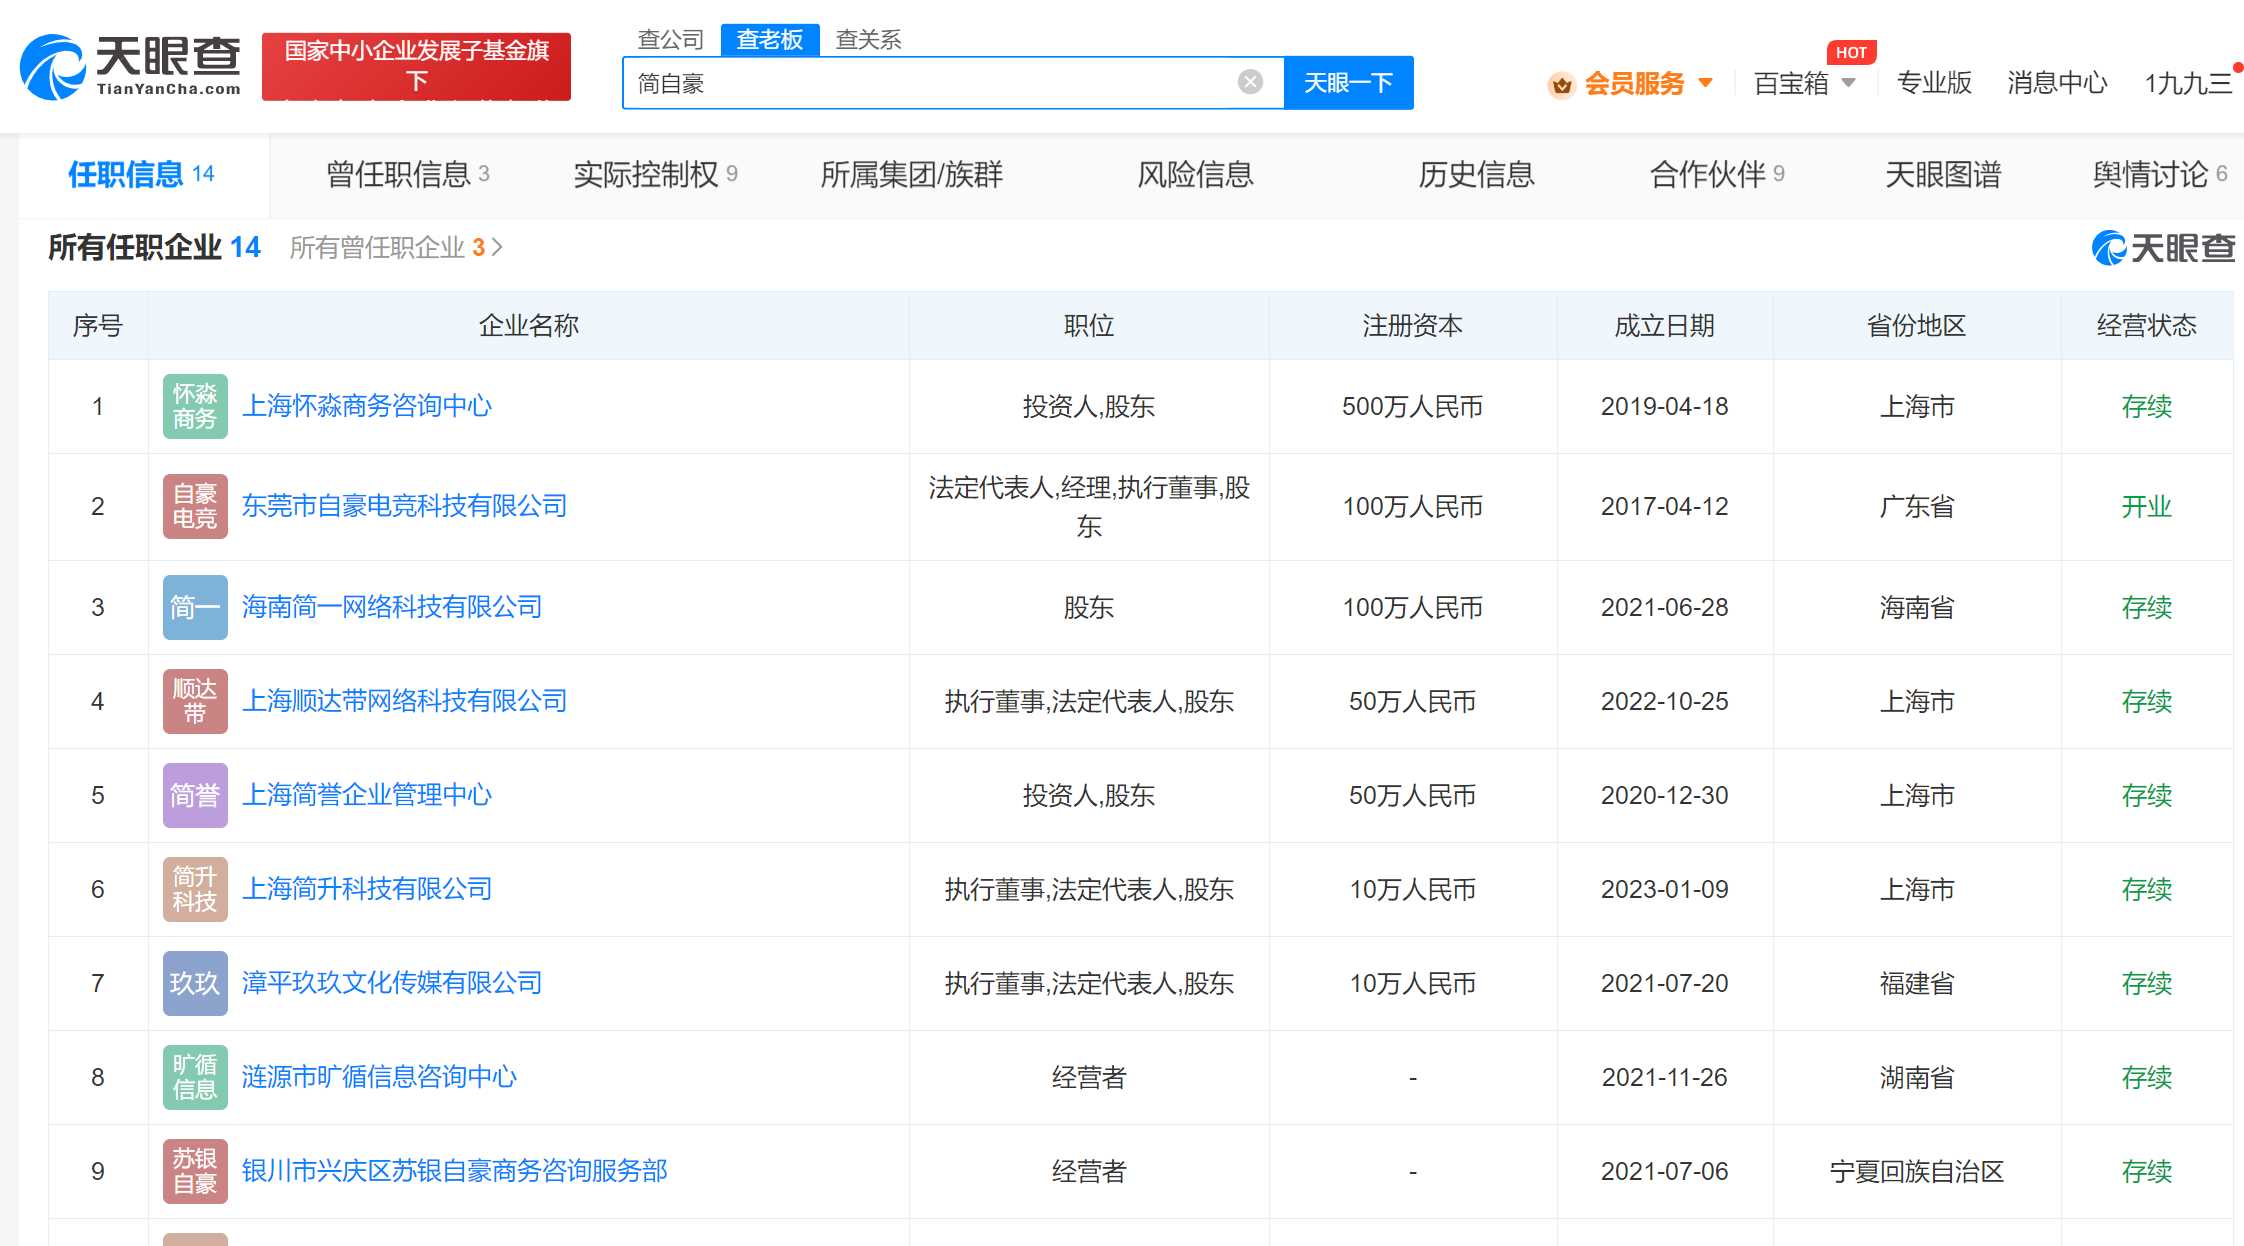This screenshot has width=2244, height=1246.
Task: Open 上海简升科技有限公司 link
Action: click(x=367, y=889)
